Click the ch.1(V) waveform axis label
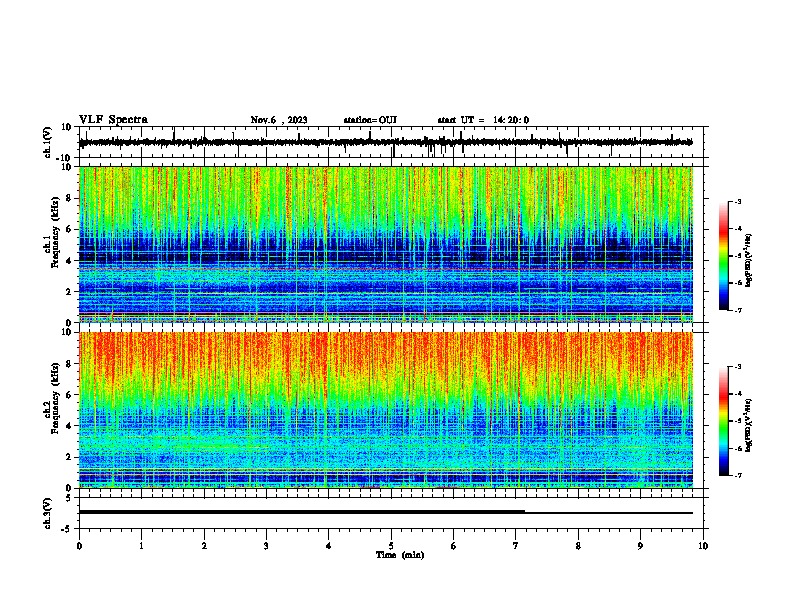 click(48, 142)
